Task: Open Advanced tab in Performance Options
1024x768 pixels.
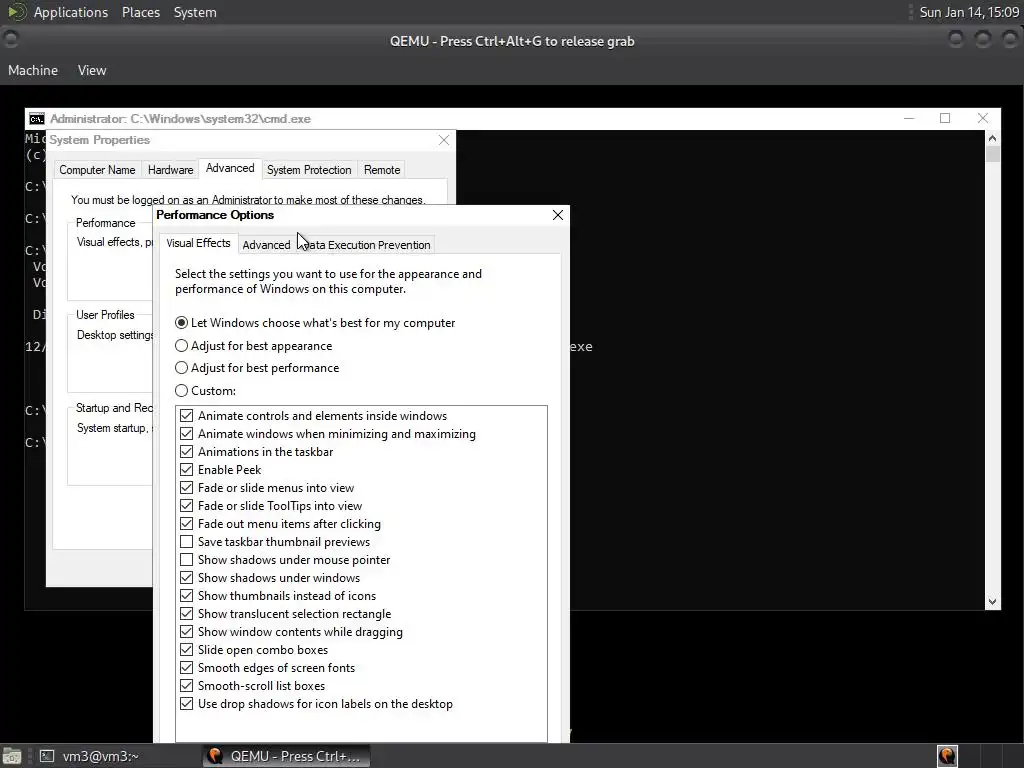Action: pyautogui.click(x=266, y=245)
